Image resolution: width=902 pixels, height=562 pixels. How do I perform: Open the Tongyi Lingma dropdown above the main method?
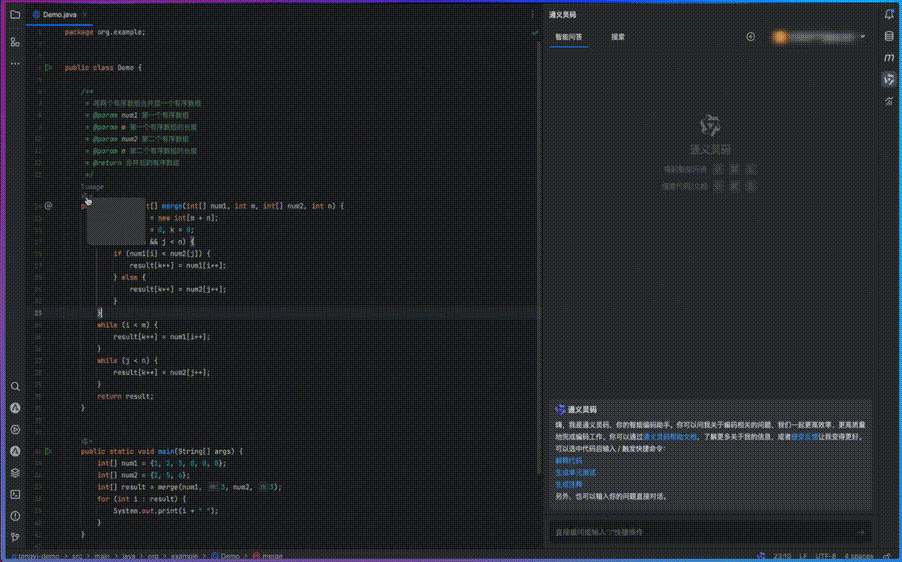click(87, 441)
